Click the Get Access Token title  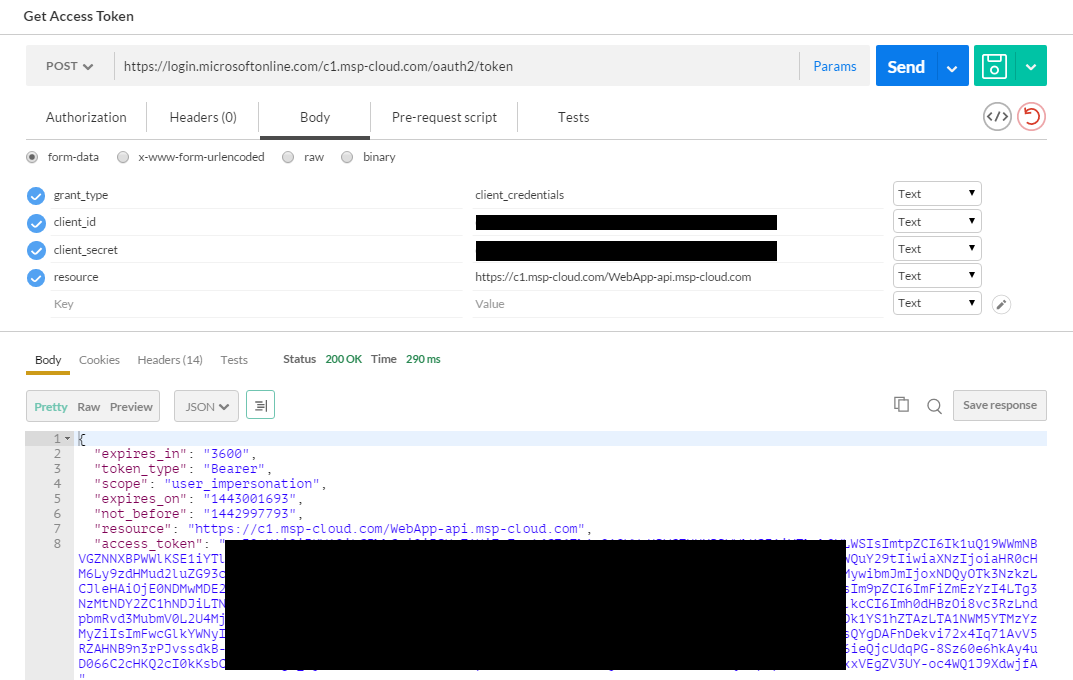coord(79,16)
